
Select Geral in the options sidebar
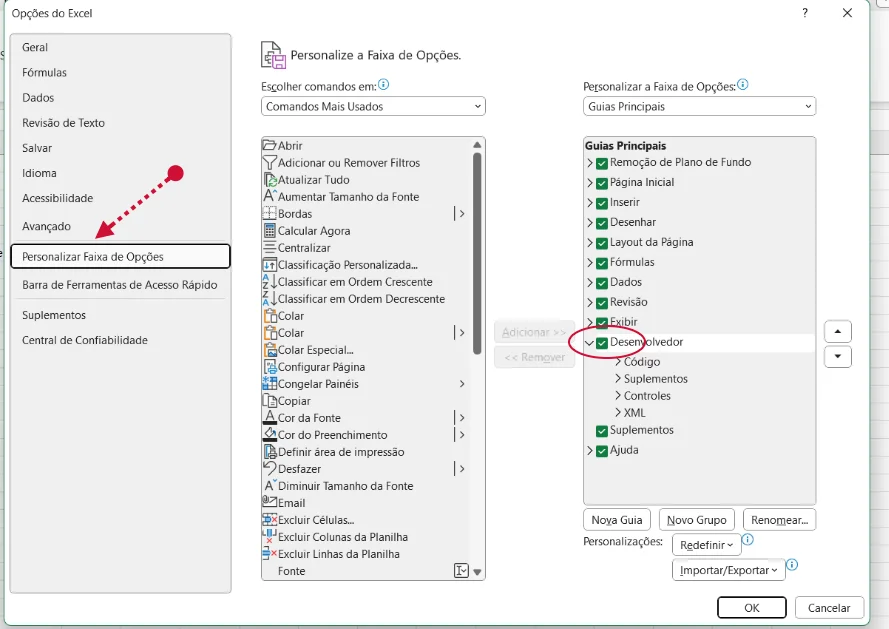click(35, 47)
